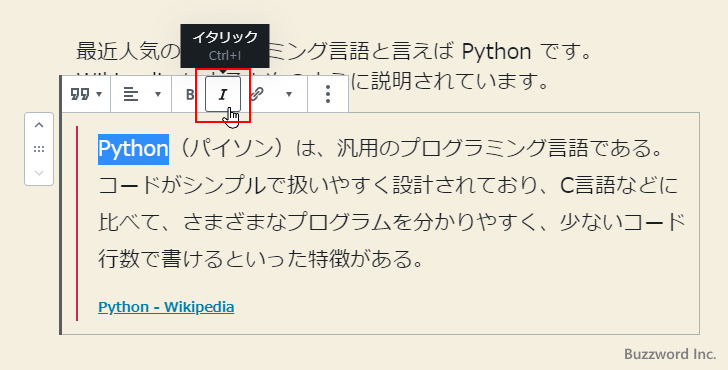Insert a link using the chain icon
The height and width of the screenshot is (370, 728).
257,94
